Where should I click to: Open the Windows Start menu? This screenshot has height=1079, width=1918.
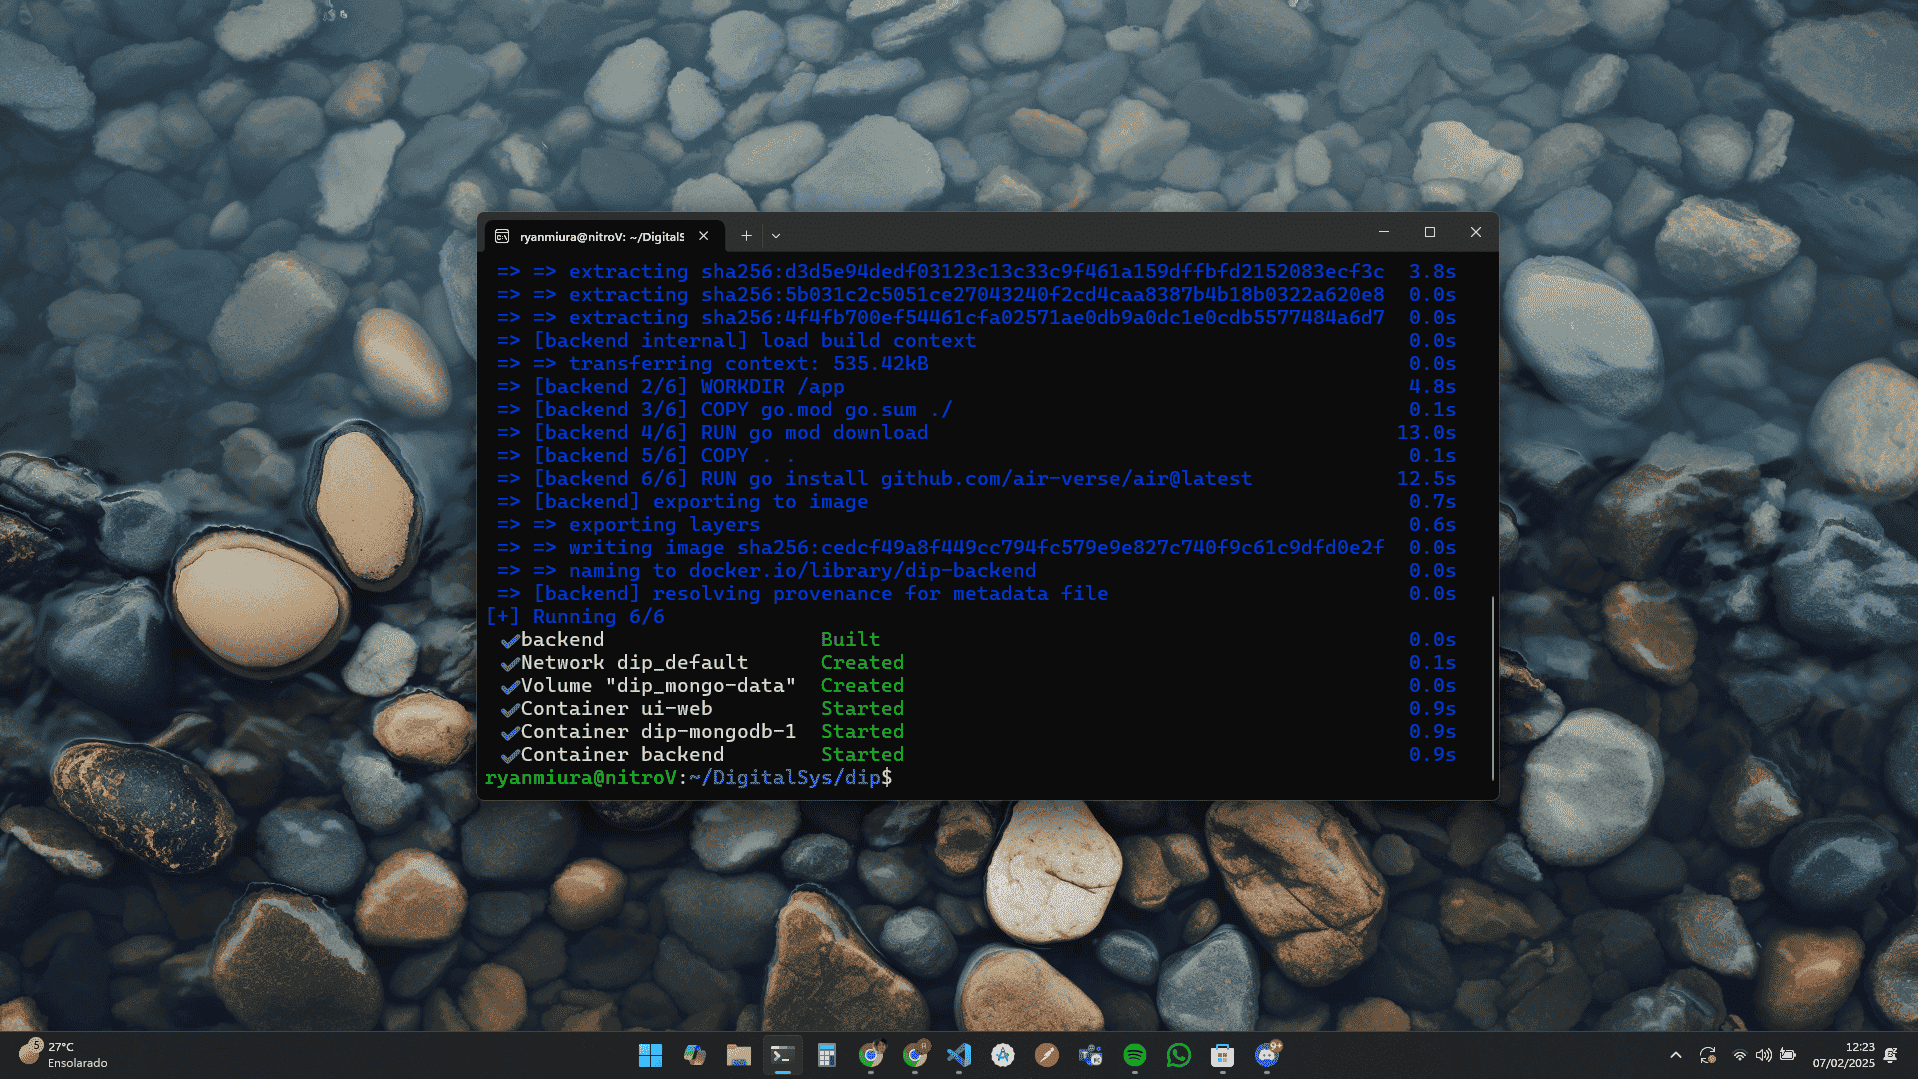[x=650, y=1055]
